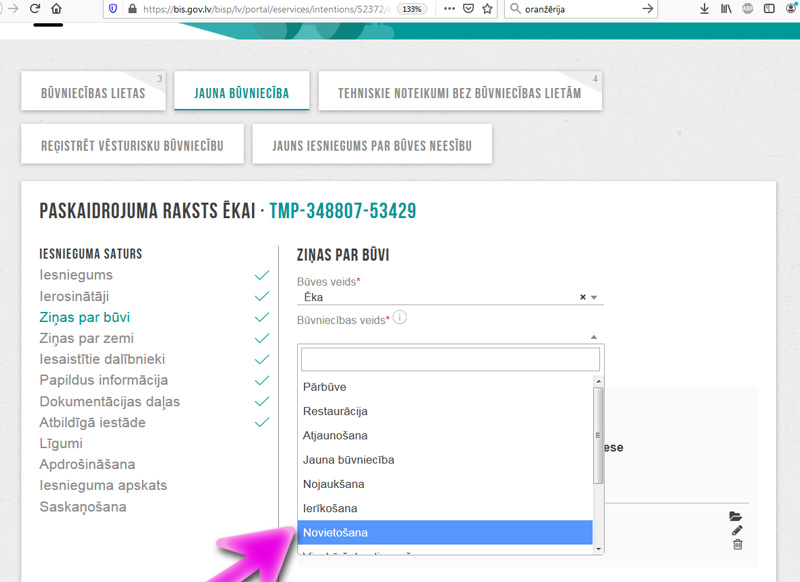Open browser downloads arrow icon

tap(704, 9)
